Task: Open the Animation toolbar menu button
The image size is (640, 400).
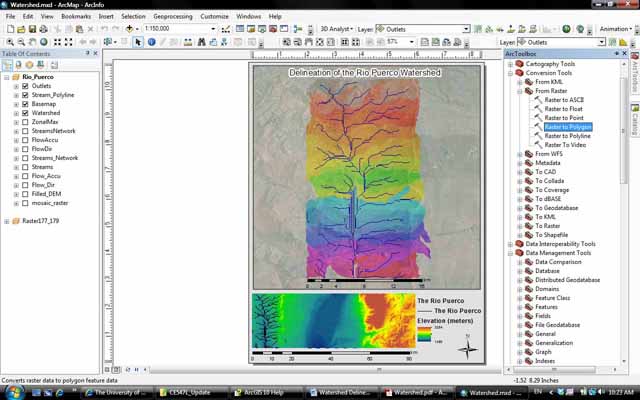Action: click(614, 29)
